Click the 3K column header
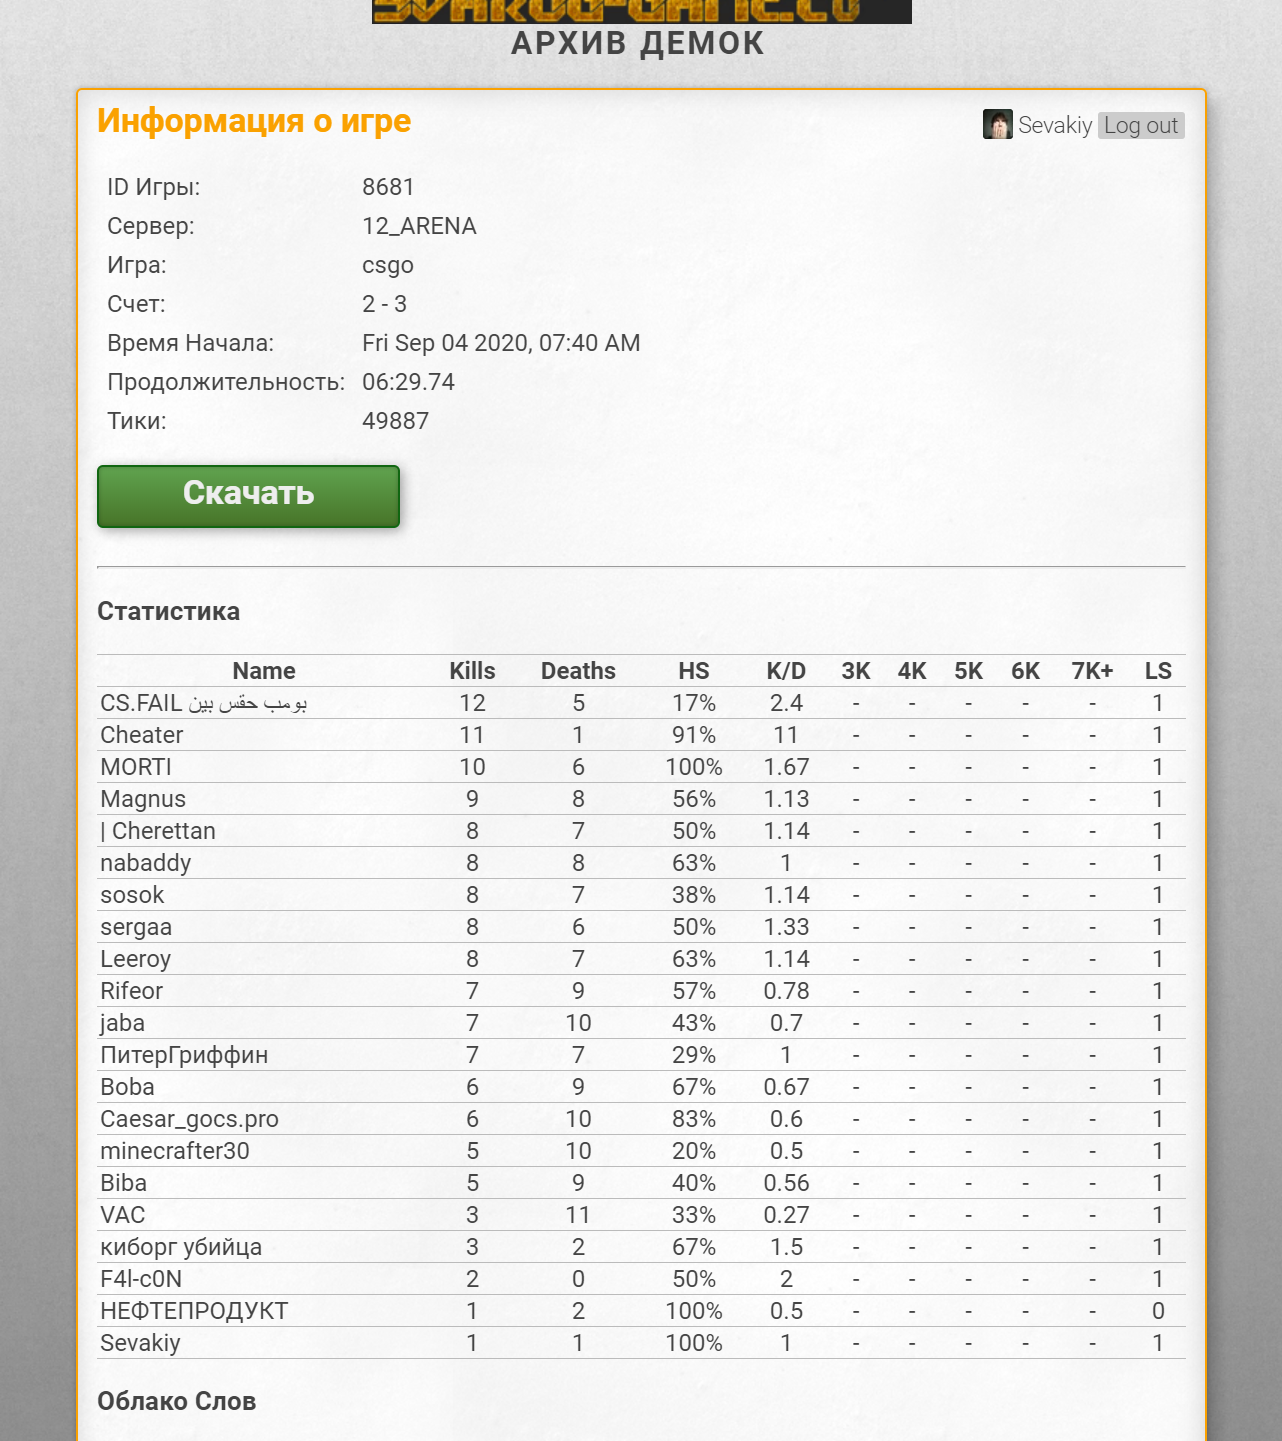 pyautogui.click(x=856, y=671)
